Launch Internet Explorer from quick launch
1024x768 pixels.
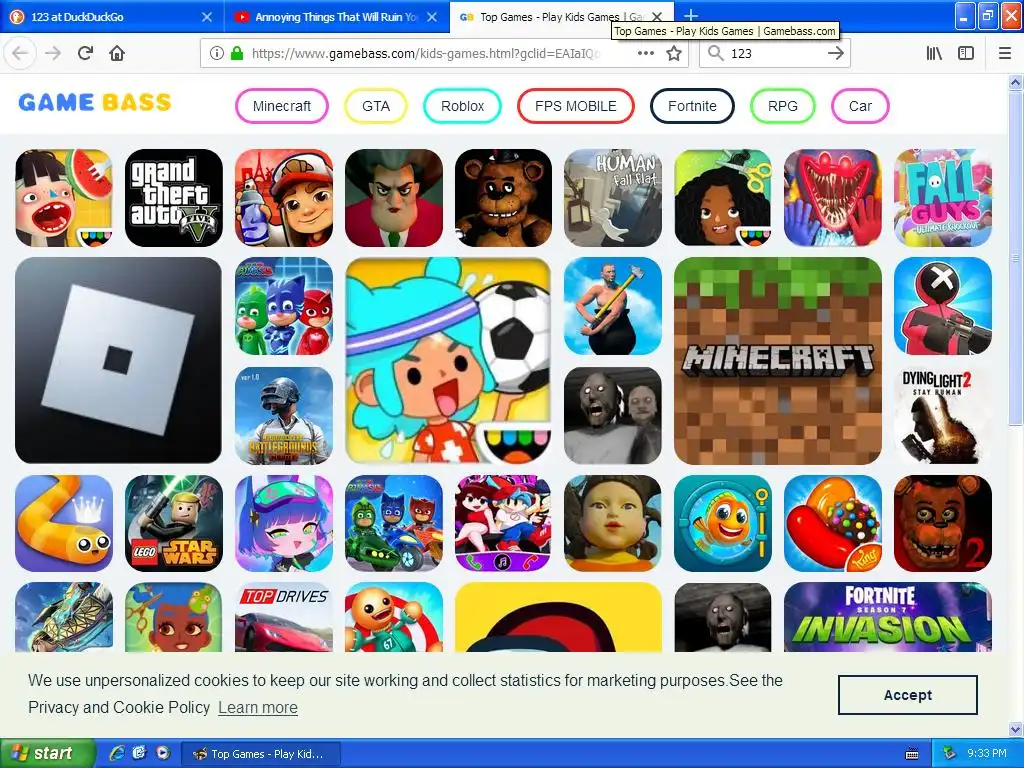click(x=117, y=753)
